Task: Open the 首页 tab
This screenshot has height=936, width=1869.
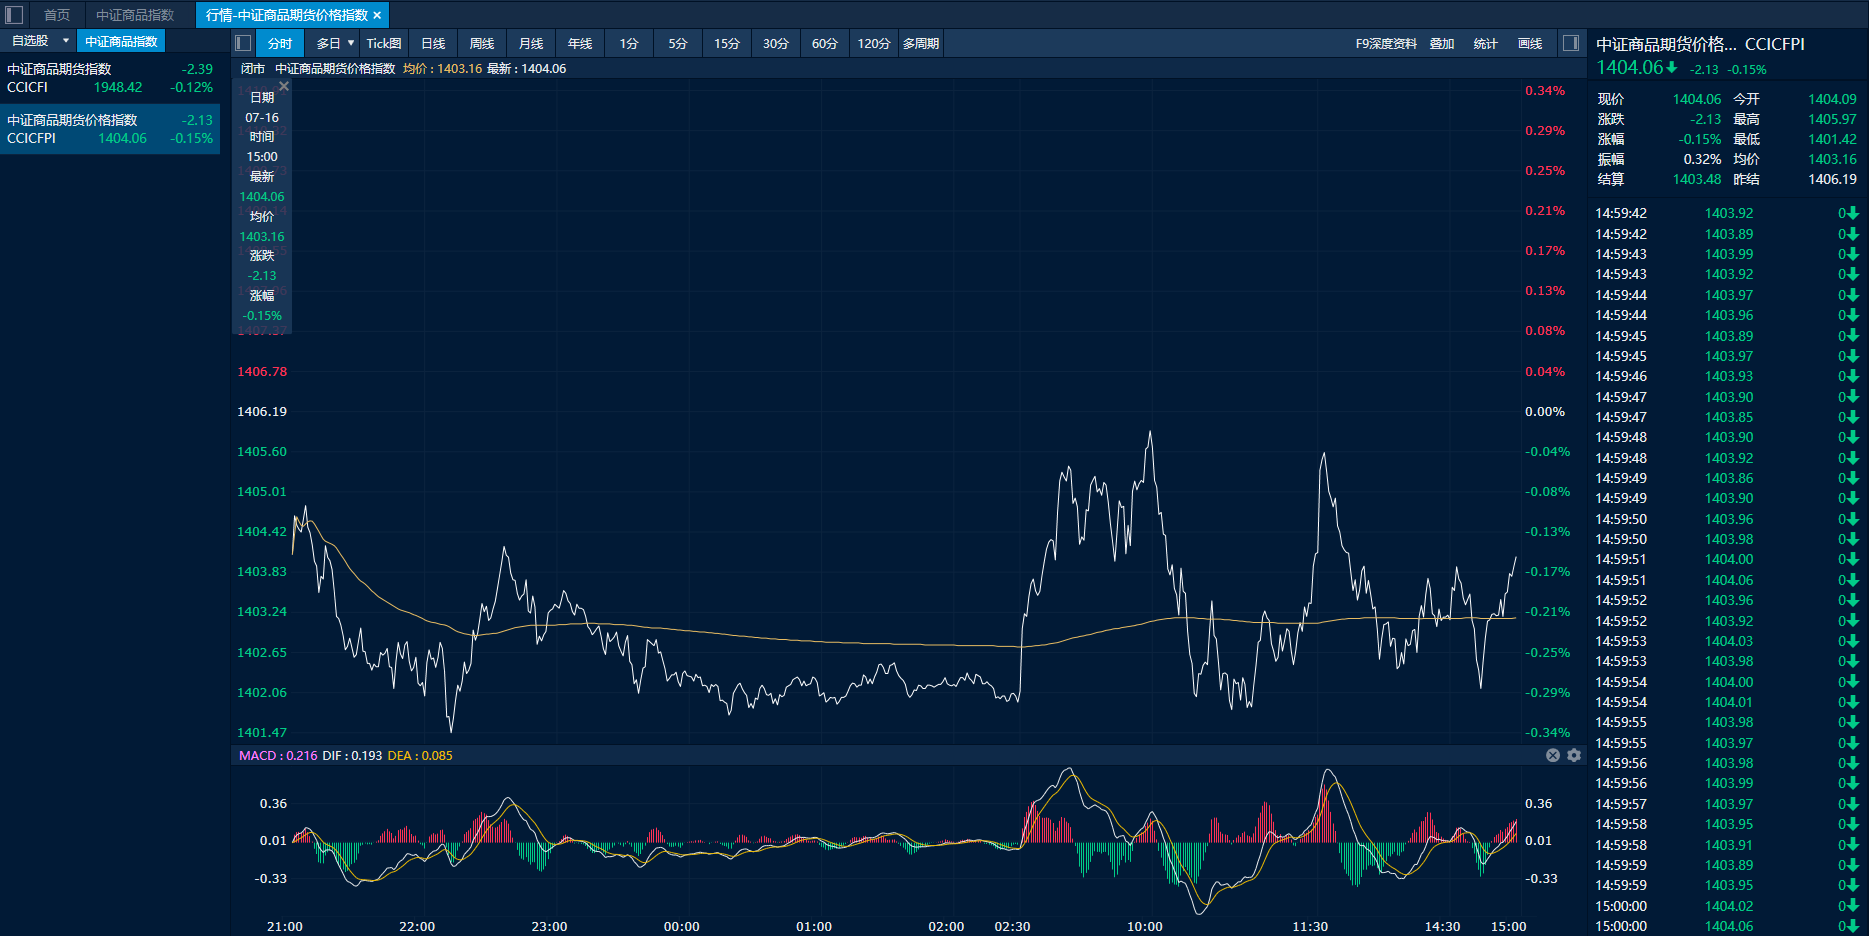Action: (x=57, y=15)
